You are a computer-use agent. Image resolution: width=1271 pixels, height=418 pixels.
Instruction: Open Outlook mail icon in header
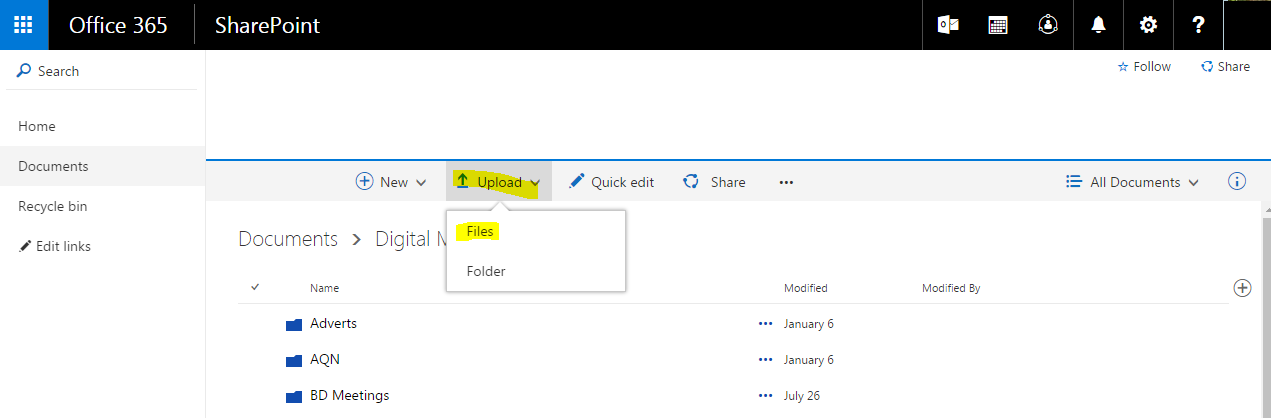coord(947,25)
